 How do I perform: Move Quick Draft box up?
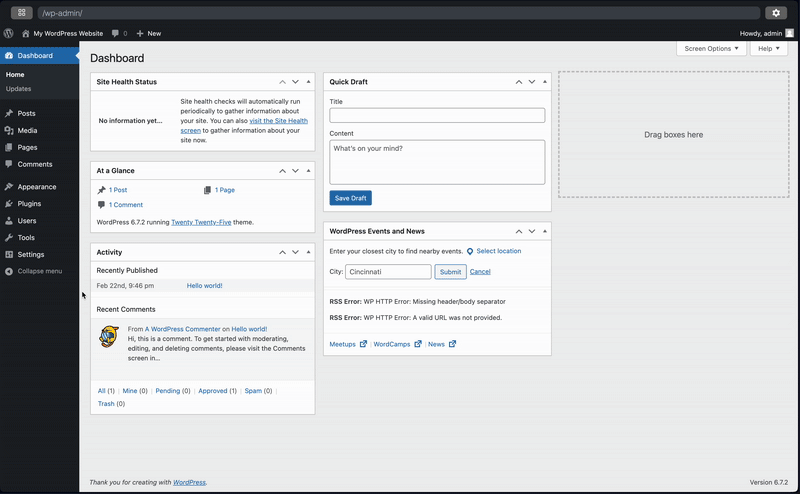click(x=519, y=82)
